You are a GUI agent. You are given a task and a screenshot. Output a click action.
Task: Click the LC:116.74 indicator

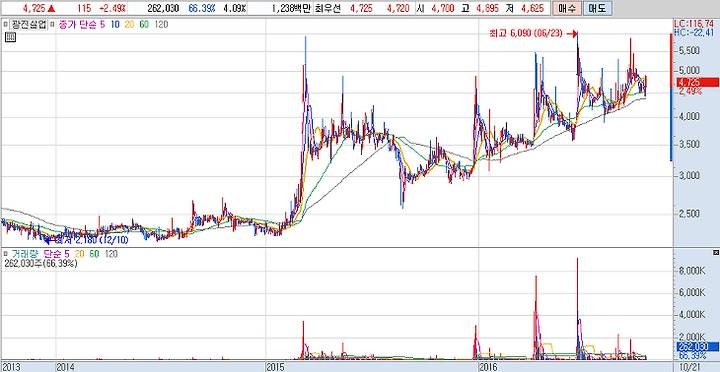[694, 23]
